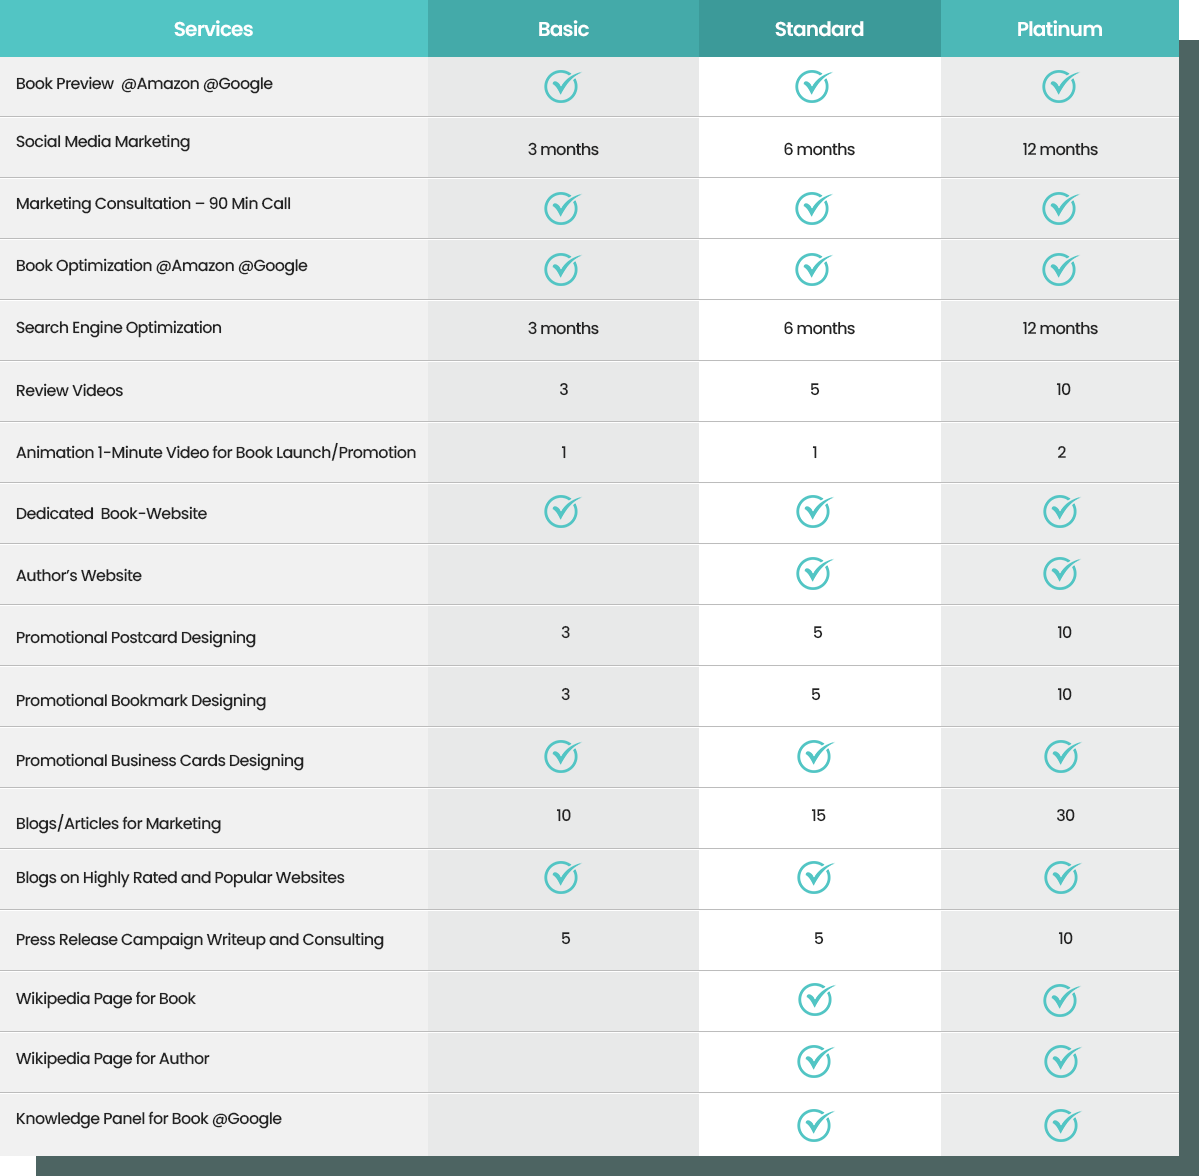Click Platinum checkmark for Wikipedia Page for Author
The image size is (1199, 1176).
pyautogui.click(x=1061, y=1061)
